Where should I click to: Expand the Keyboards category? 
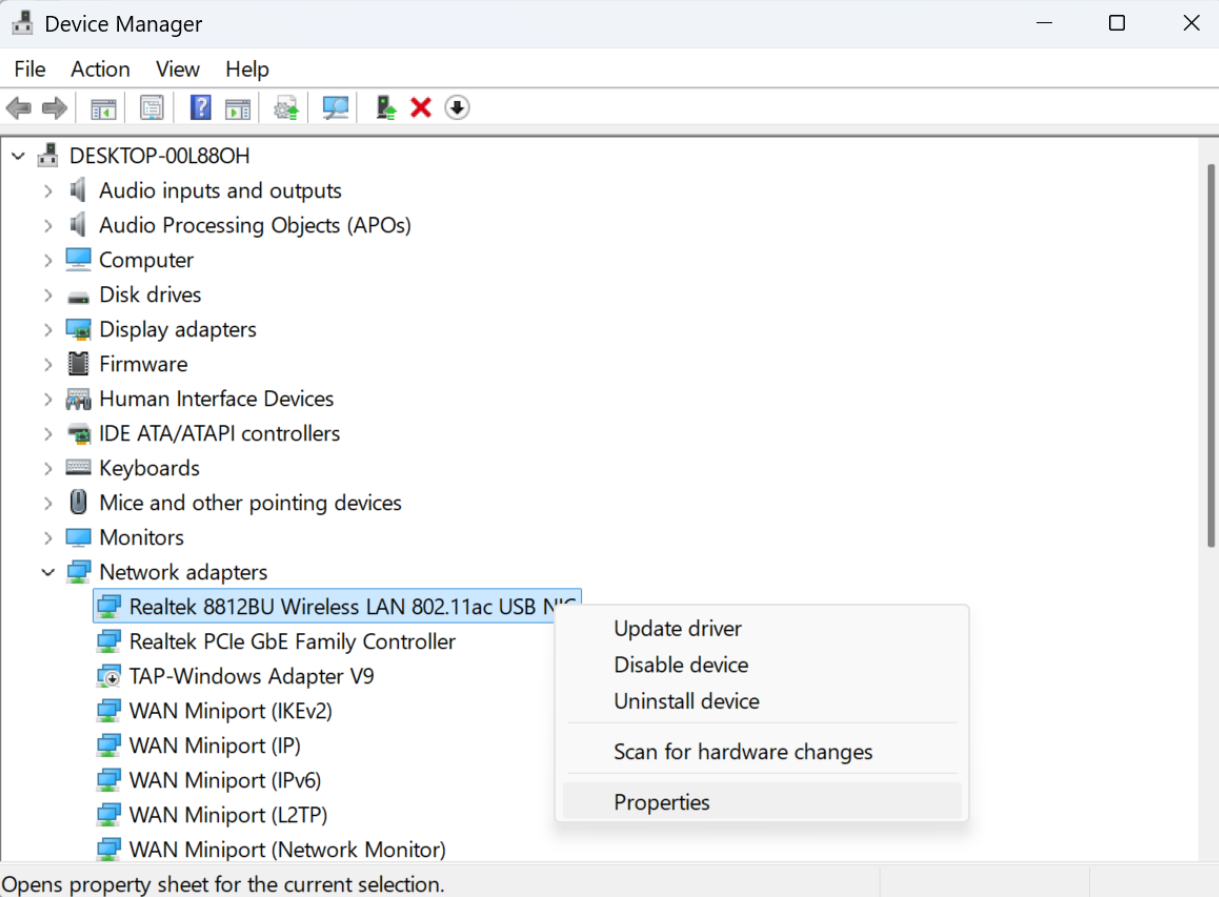pos(48,469)
